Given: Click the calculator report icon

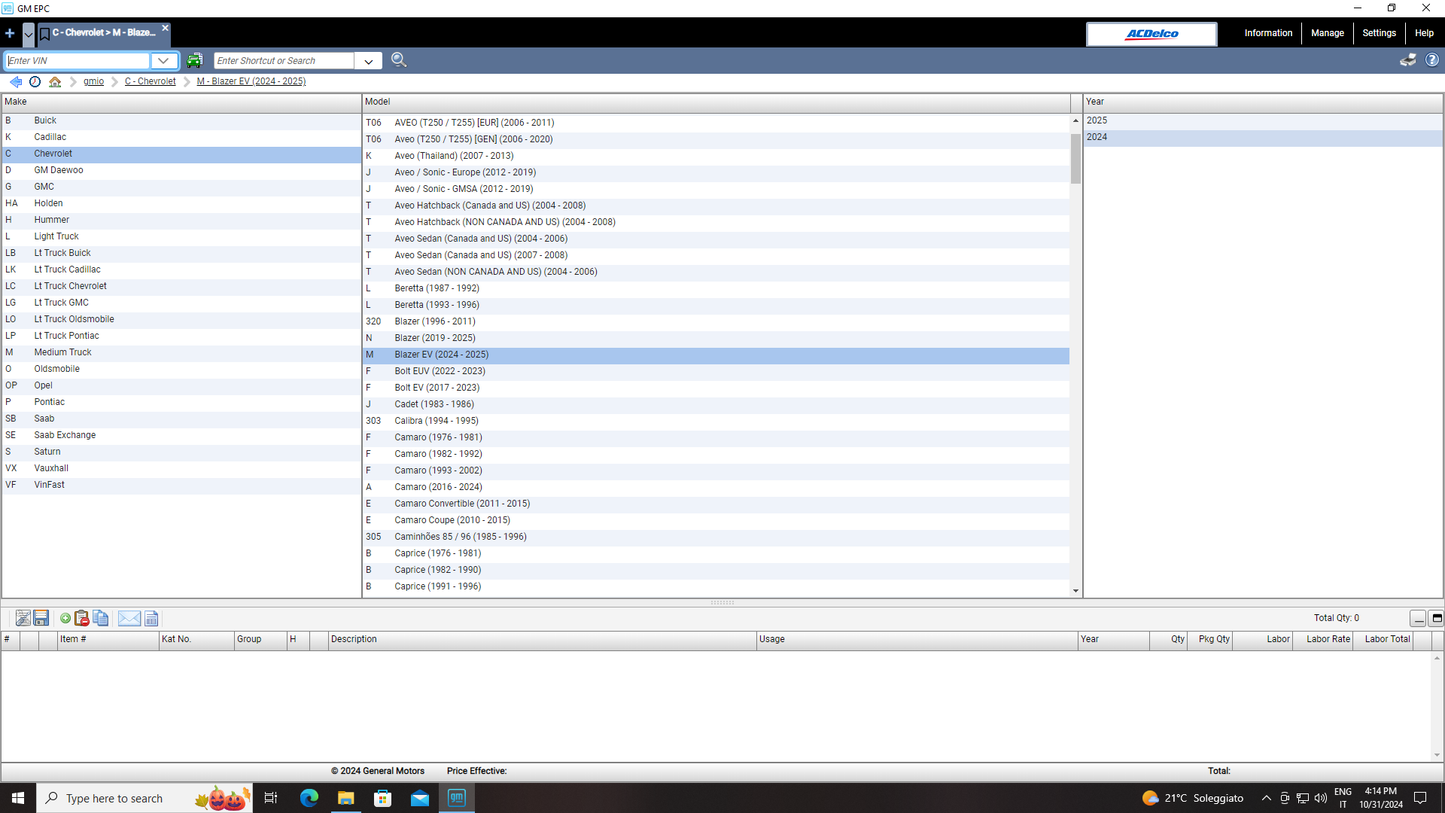Looking at the screenshot, I should [152, 619].
